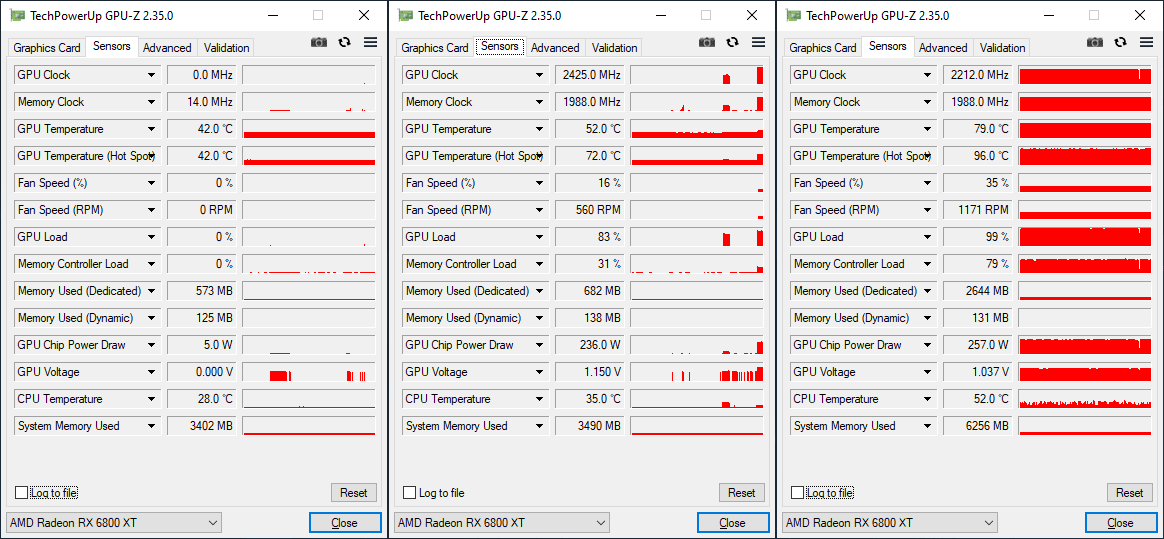Switch to the Graphics Card tab in the leftmost window
This screenshot has height=539, width=1164.
point(47,48)
